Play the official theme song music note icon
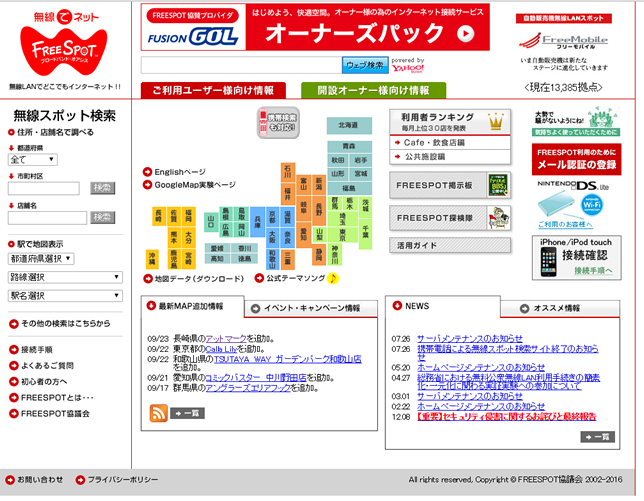Image resolution: width=644 pixels, height=501 pixels. 333,278
